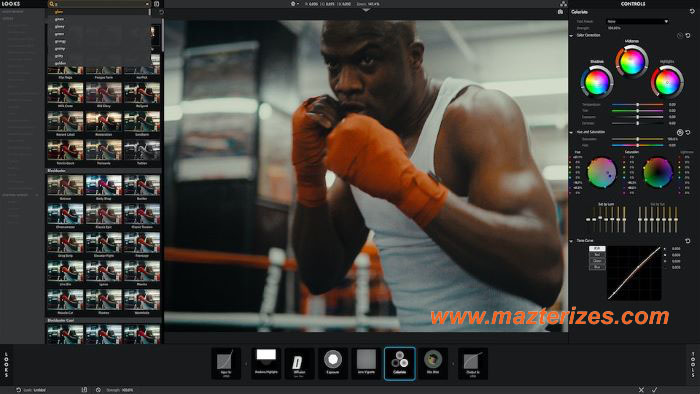
Task: Click the Midtones color wheel
Action: 632,62
